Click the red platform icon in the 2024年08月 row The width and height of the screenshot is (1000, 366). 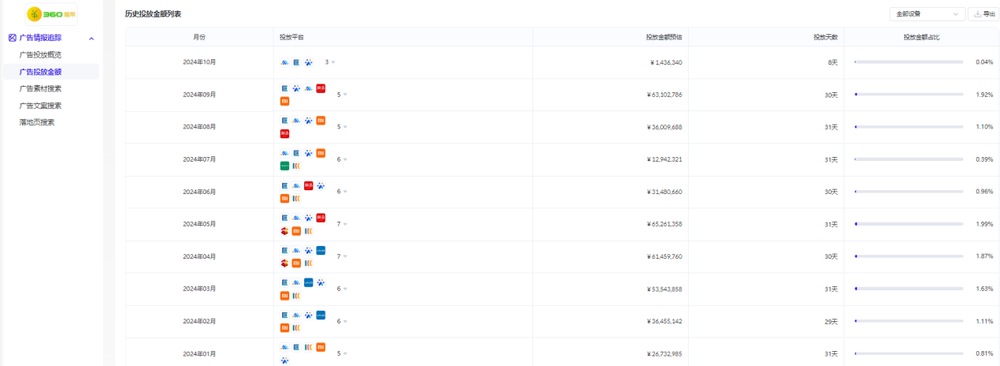coord(284,133)
